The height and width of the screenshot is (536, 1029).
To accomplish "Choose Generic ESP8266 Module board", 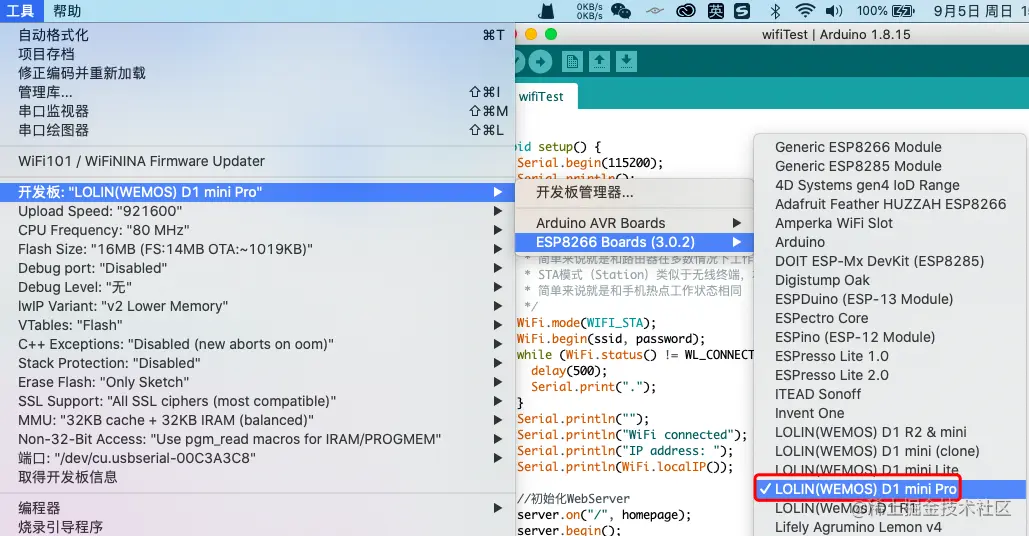I will point(890,147).
